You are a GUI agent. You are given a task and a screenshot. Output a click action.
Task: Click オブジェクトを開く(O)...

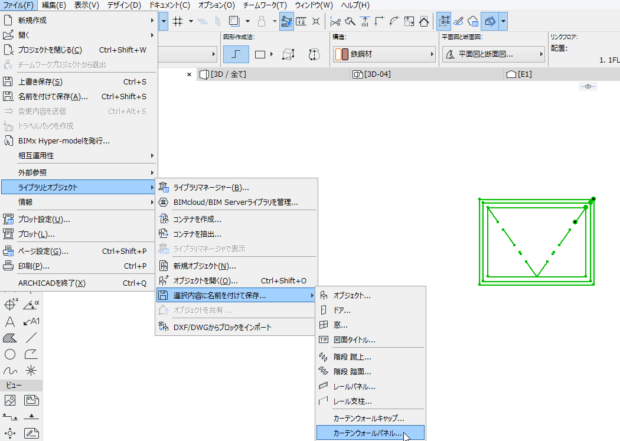[x=236, y=281]
